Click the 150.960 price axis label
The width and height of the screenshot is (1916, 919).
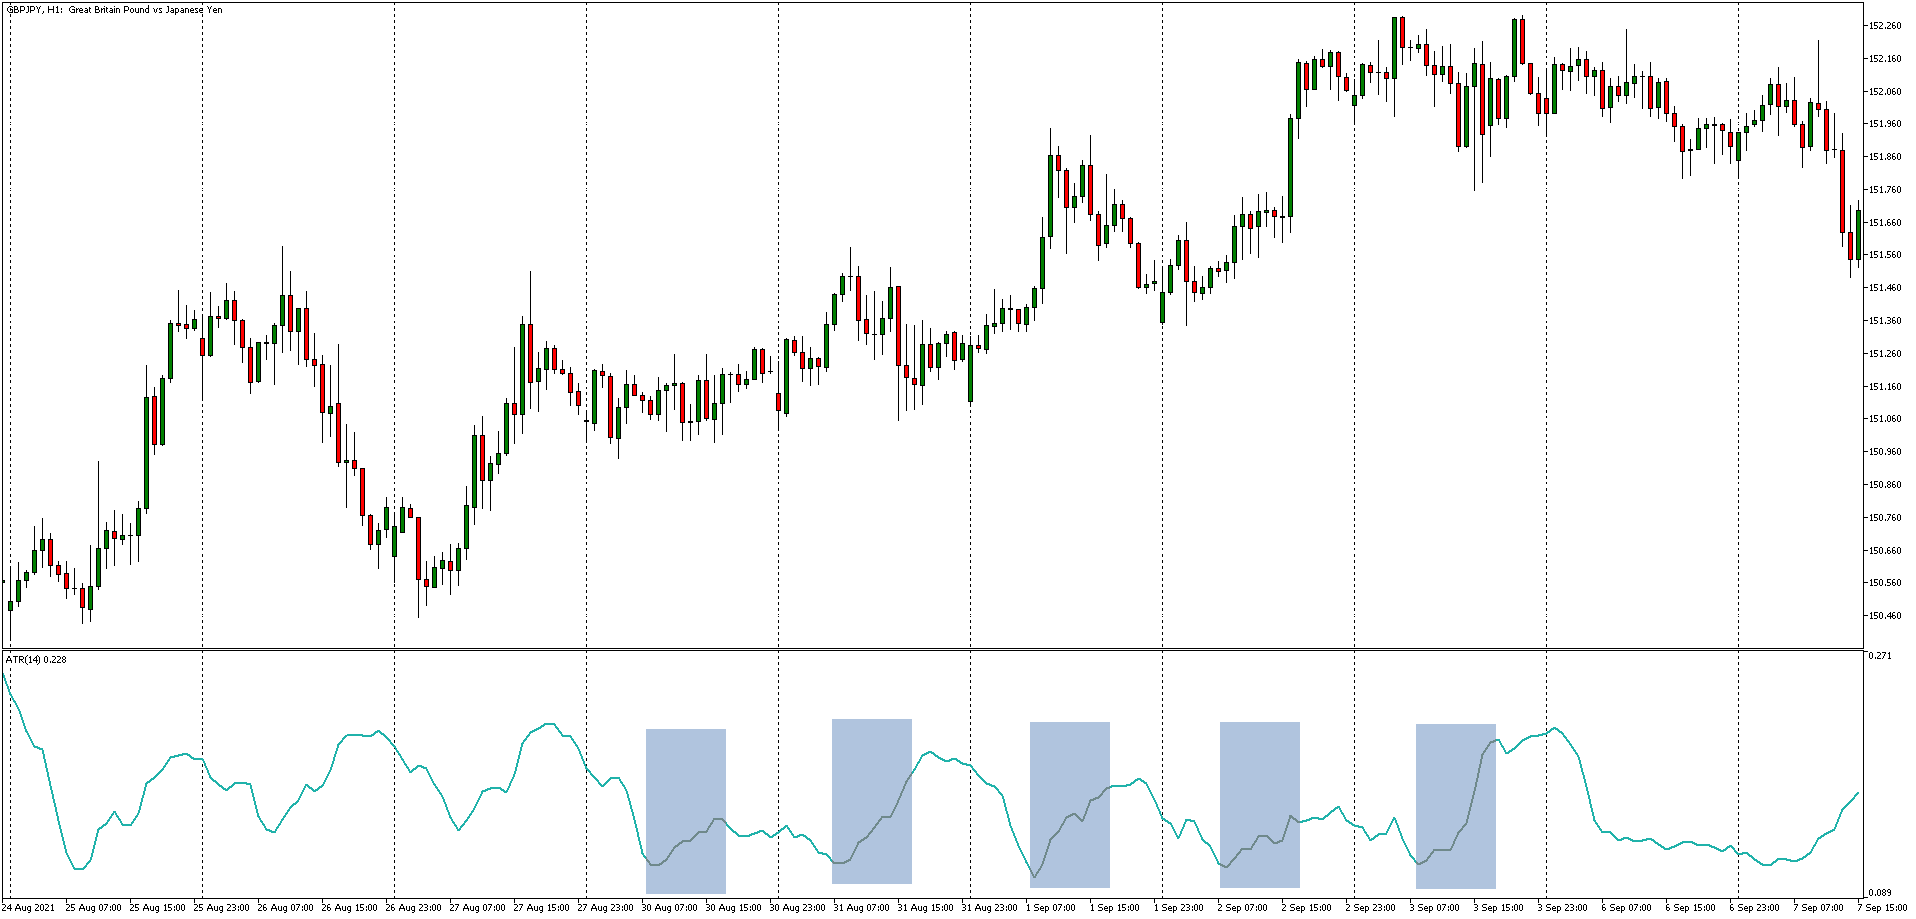pos(1884,452)
